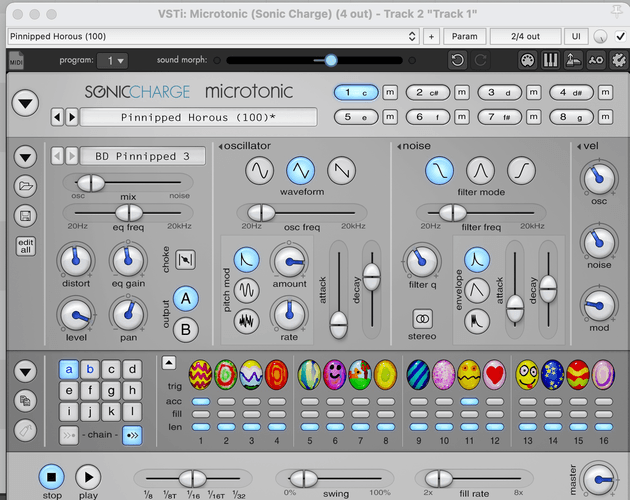The image size is (630, 500).
Task: Open the MIDI icon at top left
Action: point(16,60)
